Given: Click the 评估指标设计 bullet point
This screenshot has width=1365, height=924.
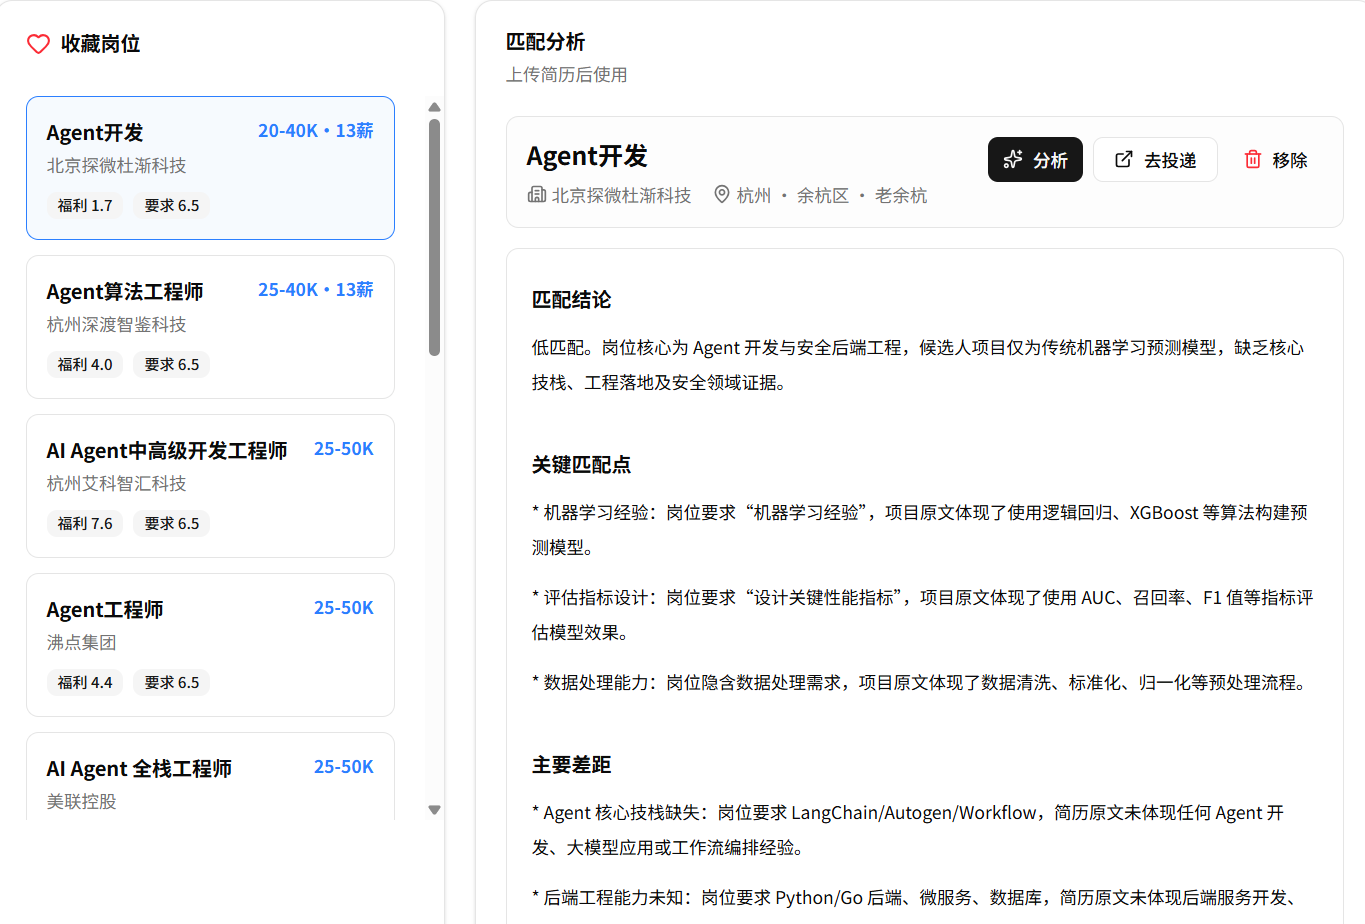Looking at the screenshot, I should (x=923, y=615).
